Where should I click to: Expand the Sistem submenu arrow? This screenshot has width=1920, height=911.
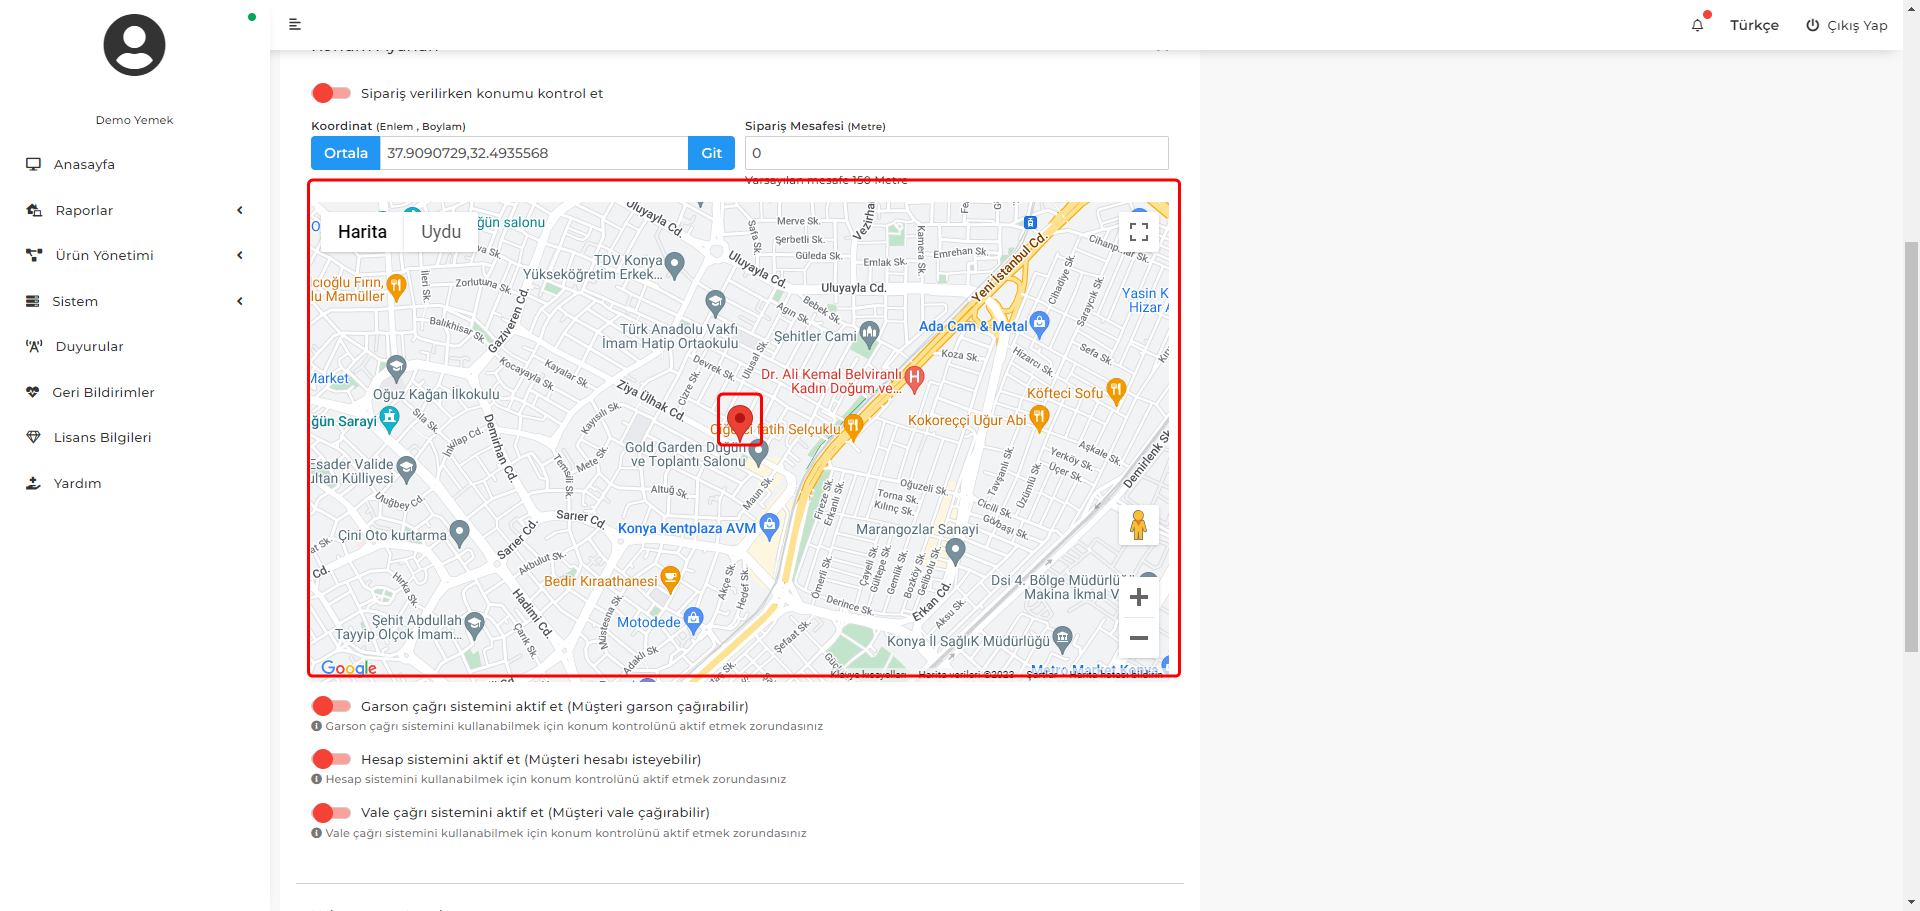coord(240,301)
